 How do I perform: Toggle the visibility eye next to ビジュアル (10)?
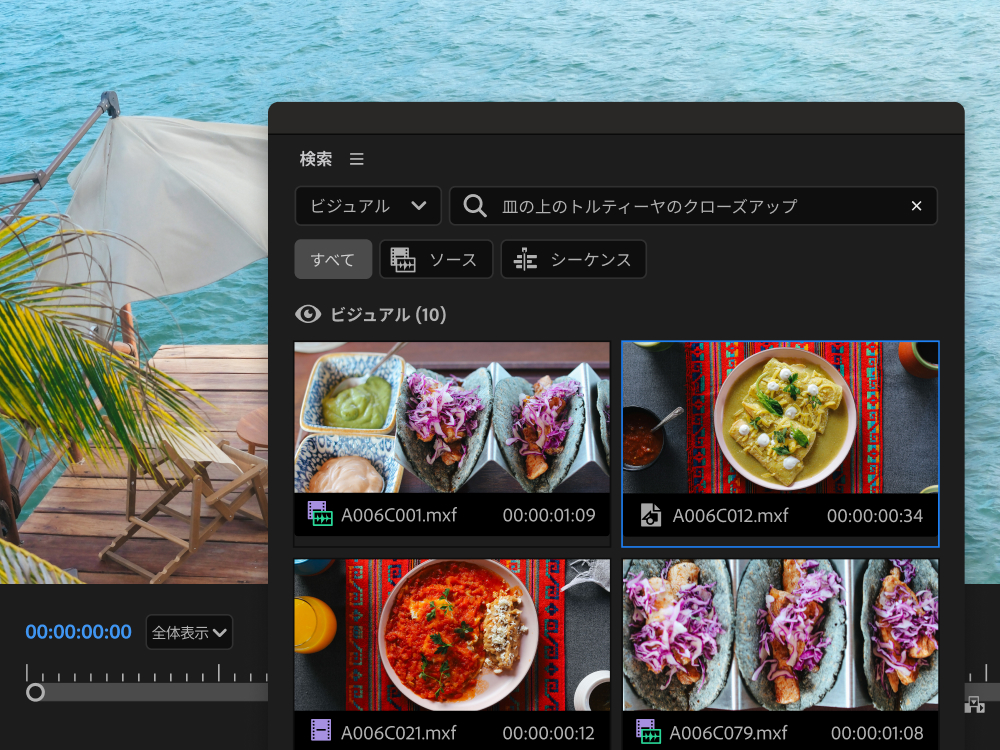(x=306, y=314)
